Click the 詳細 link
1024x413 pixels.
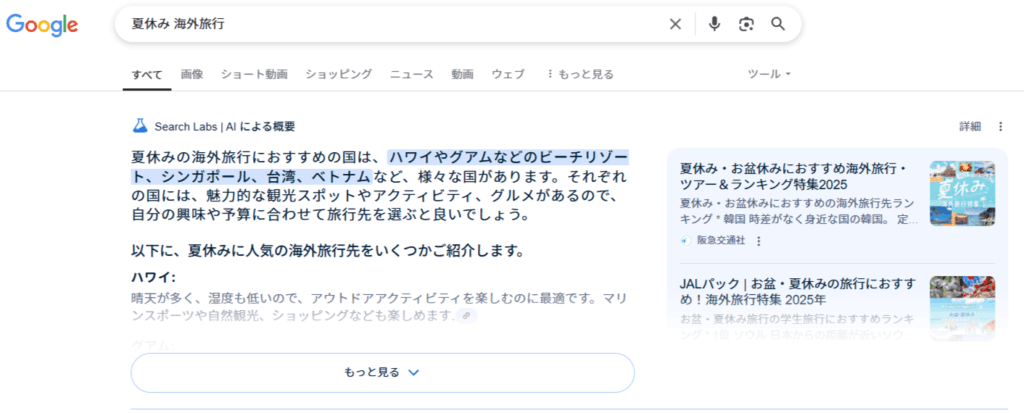[970, 127]
